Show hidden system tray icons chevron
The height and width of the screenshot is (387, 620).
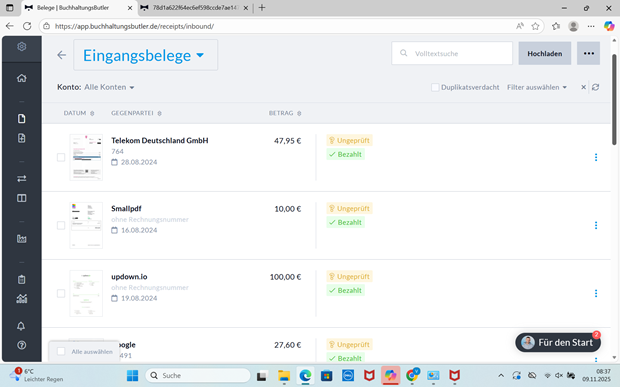point(501,376)
